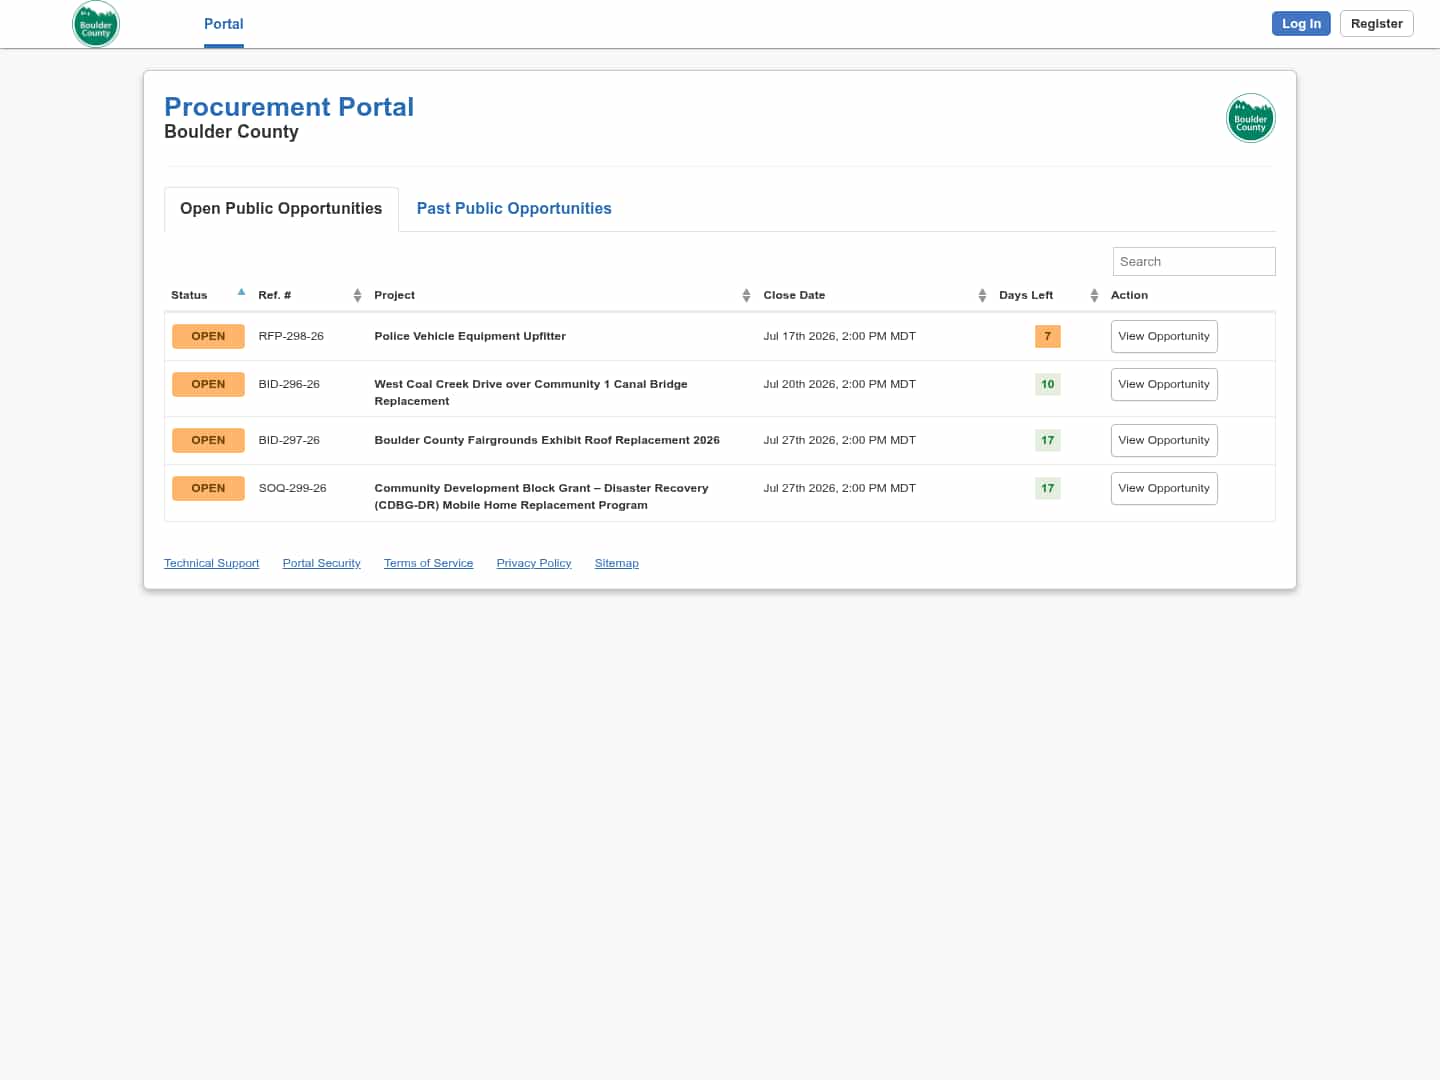Open the Technical Support link
This screenshot has height=1080, width=1440.
pyautogui.click(x=211, y=563)
